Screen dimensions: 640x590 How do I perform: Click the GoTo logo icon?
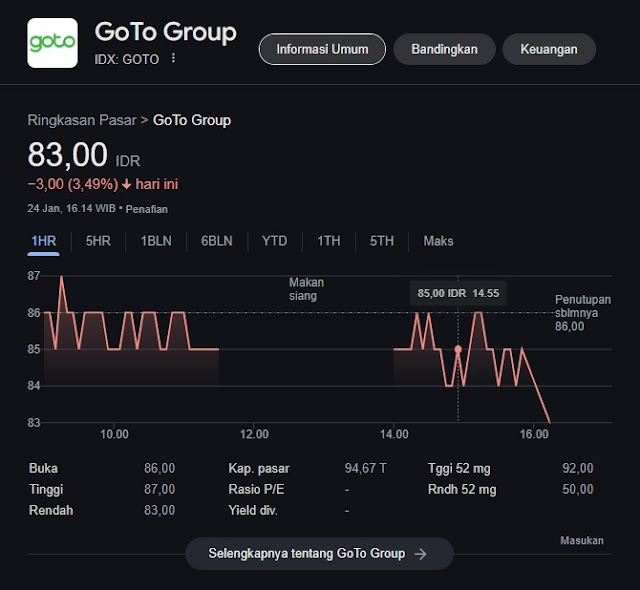click(x=52, y=43)
